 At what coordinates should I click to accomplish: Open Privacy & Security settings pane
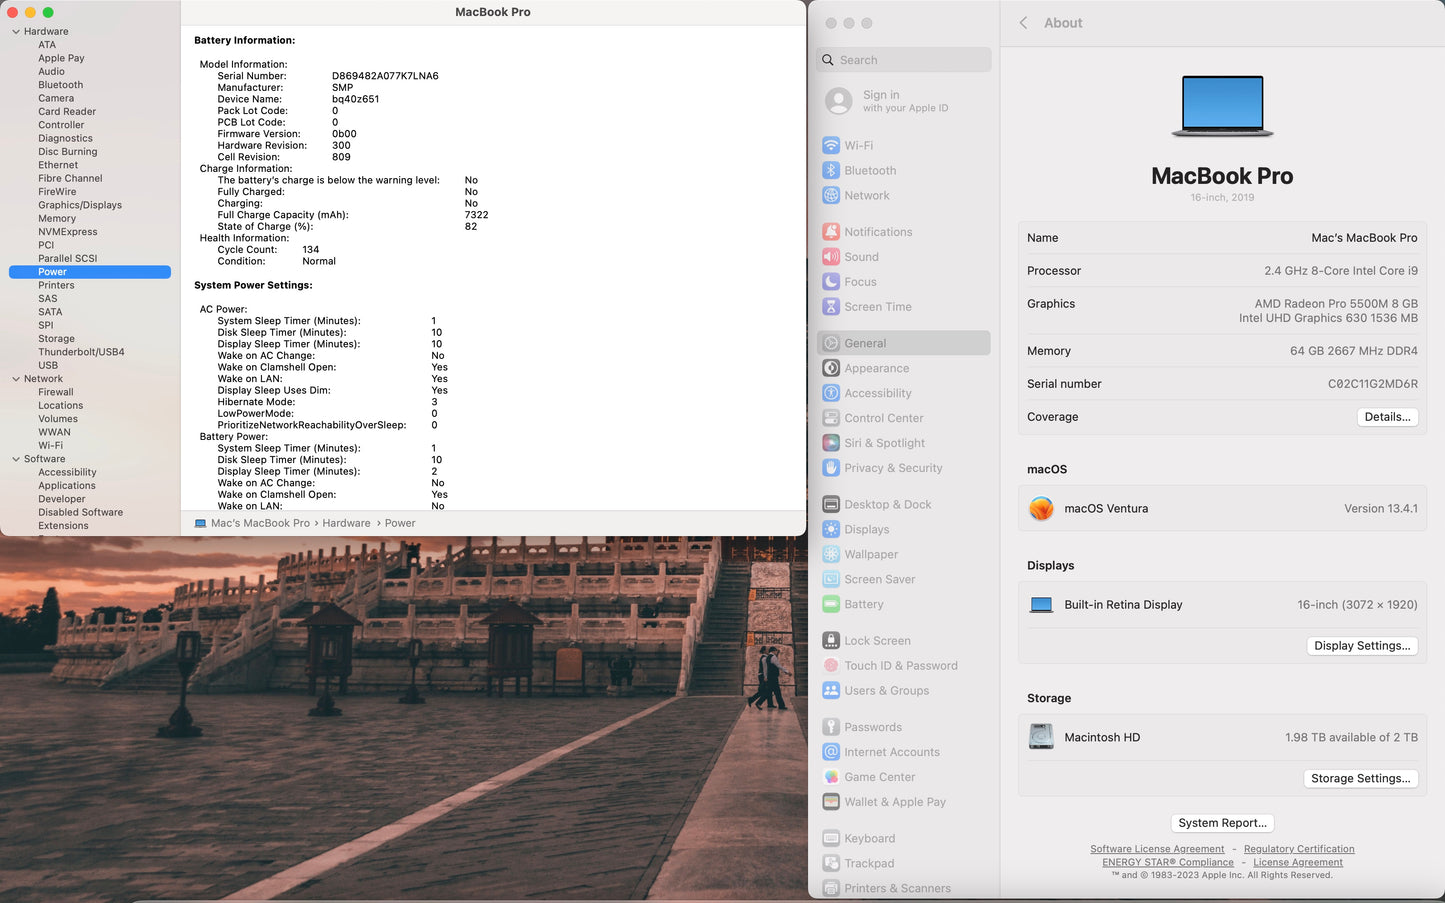click(x=892, y=468)
